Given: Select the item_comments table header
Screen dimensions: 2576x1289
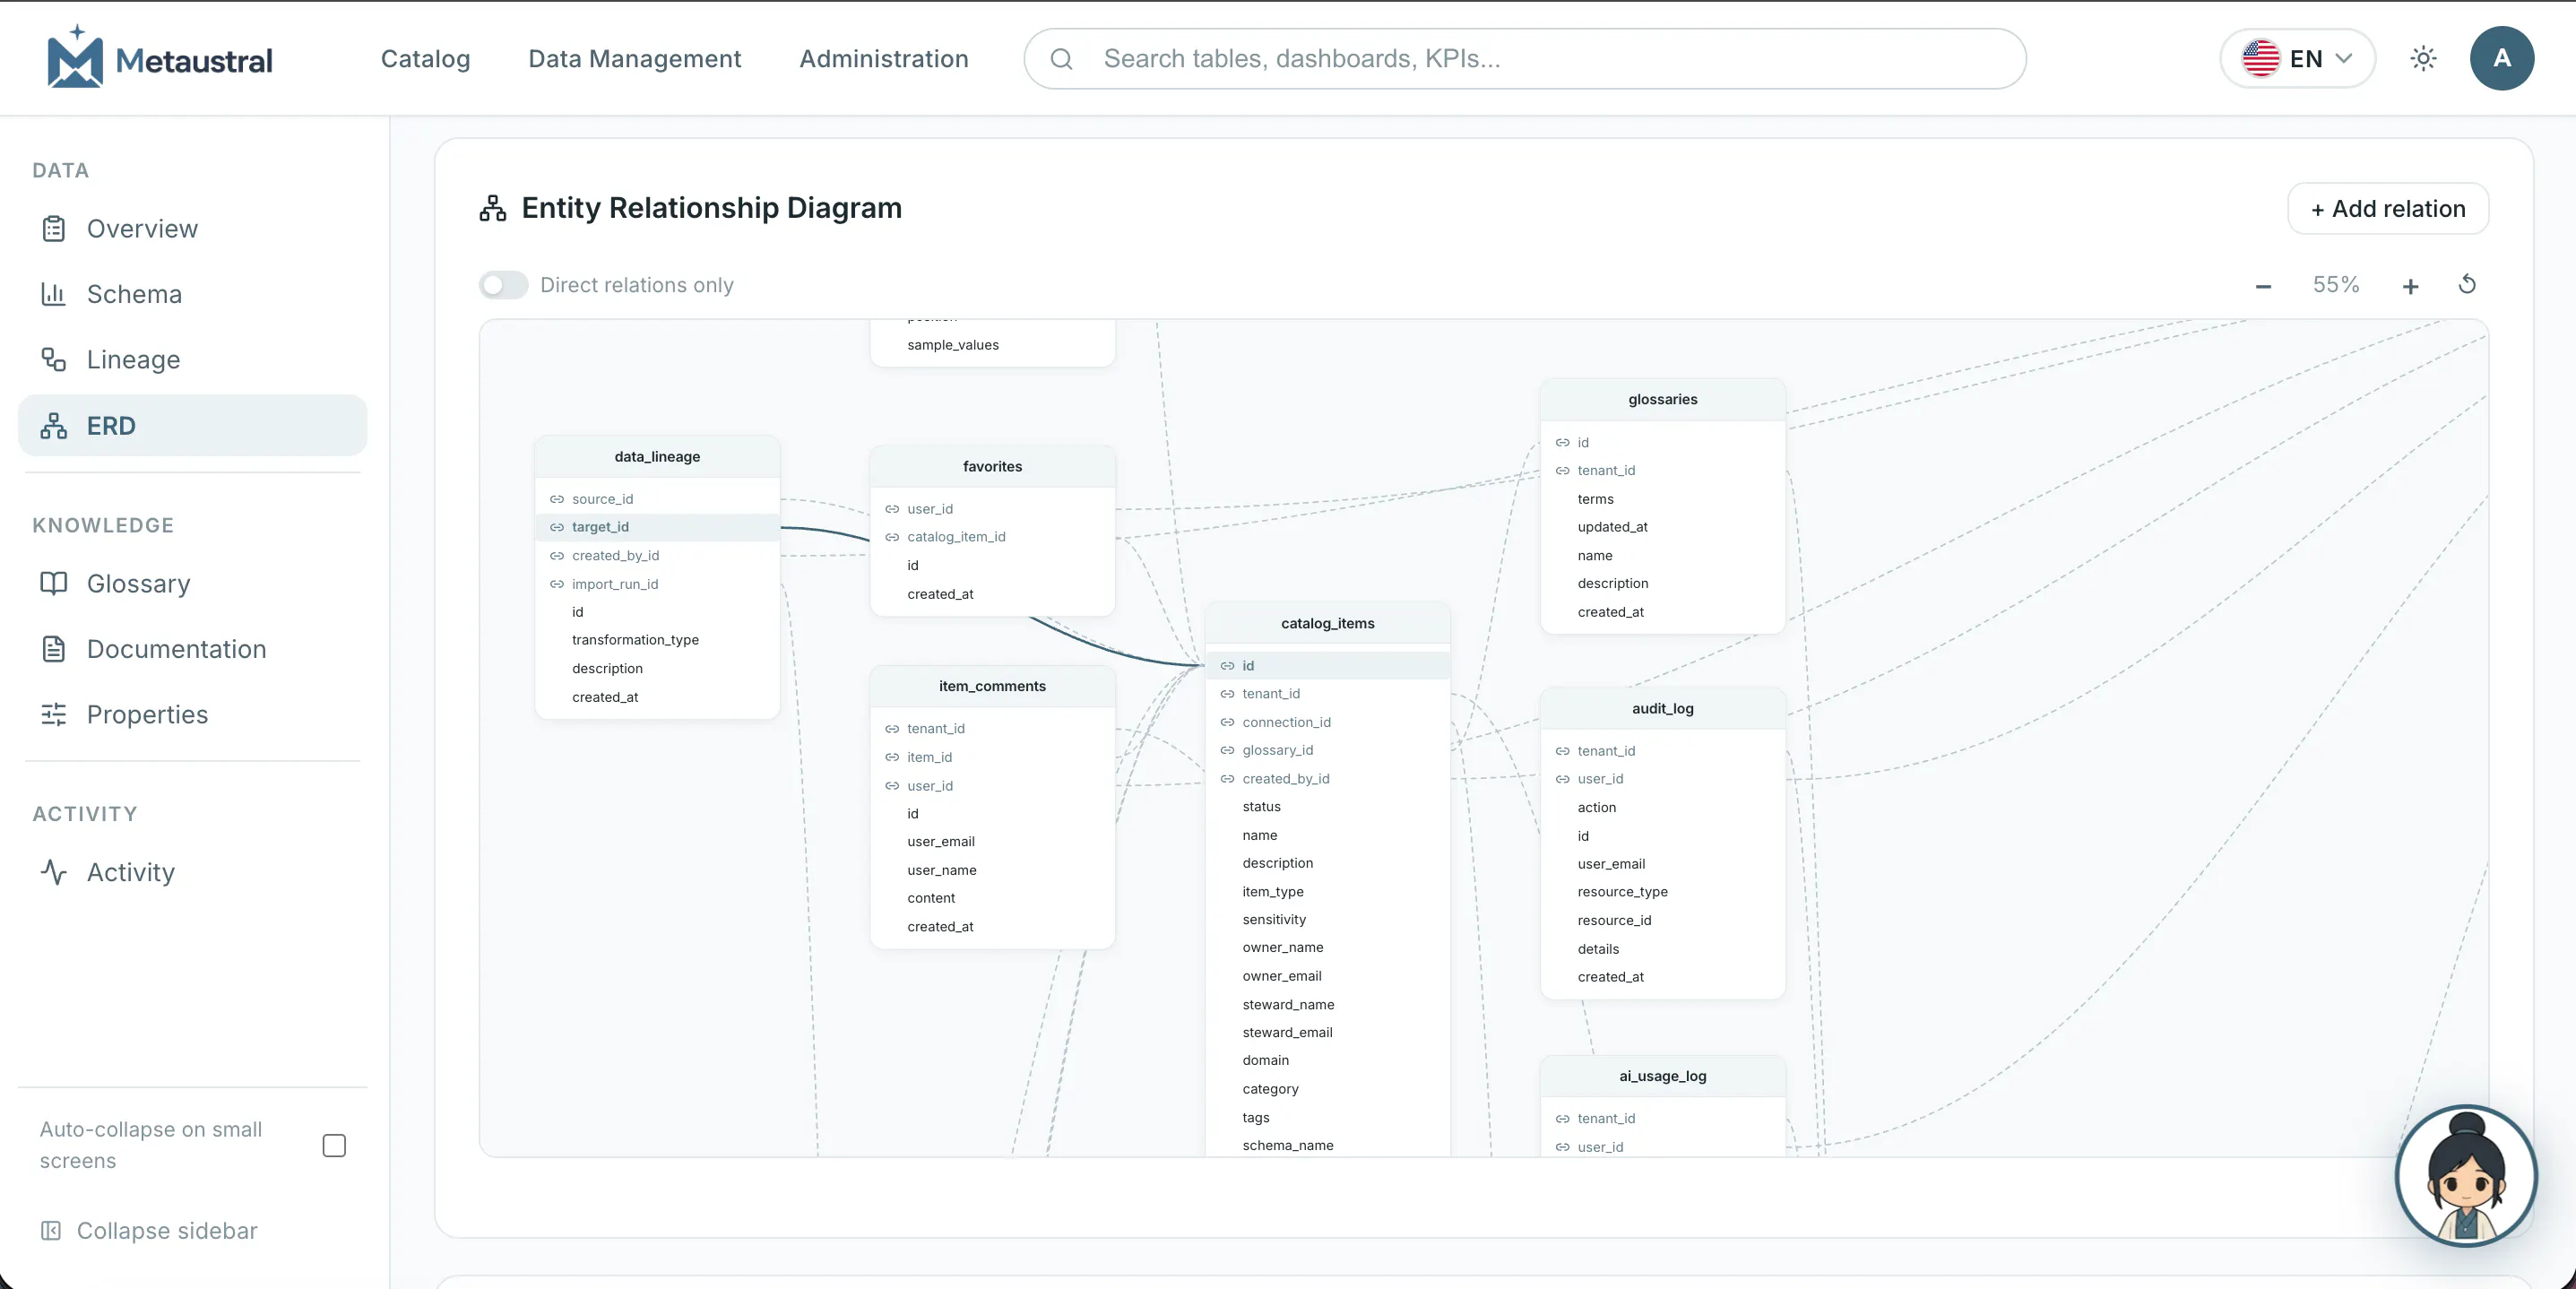Looking at the screenshot, I should pos(992,686).
